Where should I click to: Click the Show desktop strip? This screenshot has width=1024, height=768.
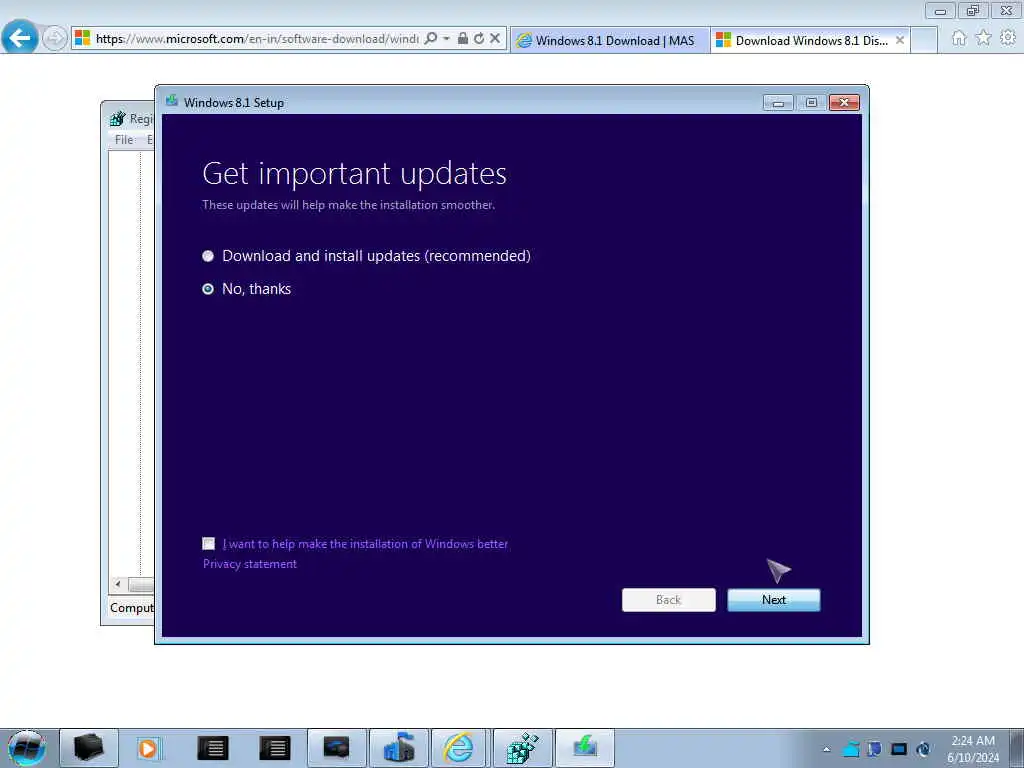[1017, 749]
